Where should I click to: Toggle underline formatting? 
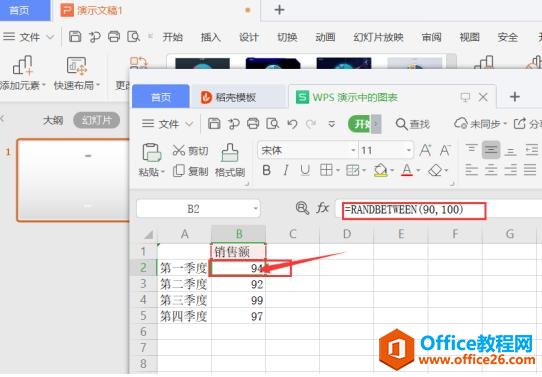(x=305, y=170)
